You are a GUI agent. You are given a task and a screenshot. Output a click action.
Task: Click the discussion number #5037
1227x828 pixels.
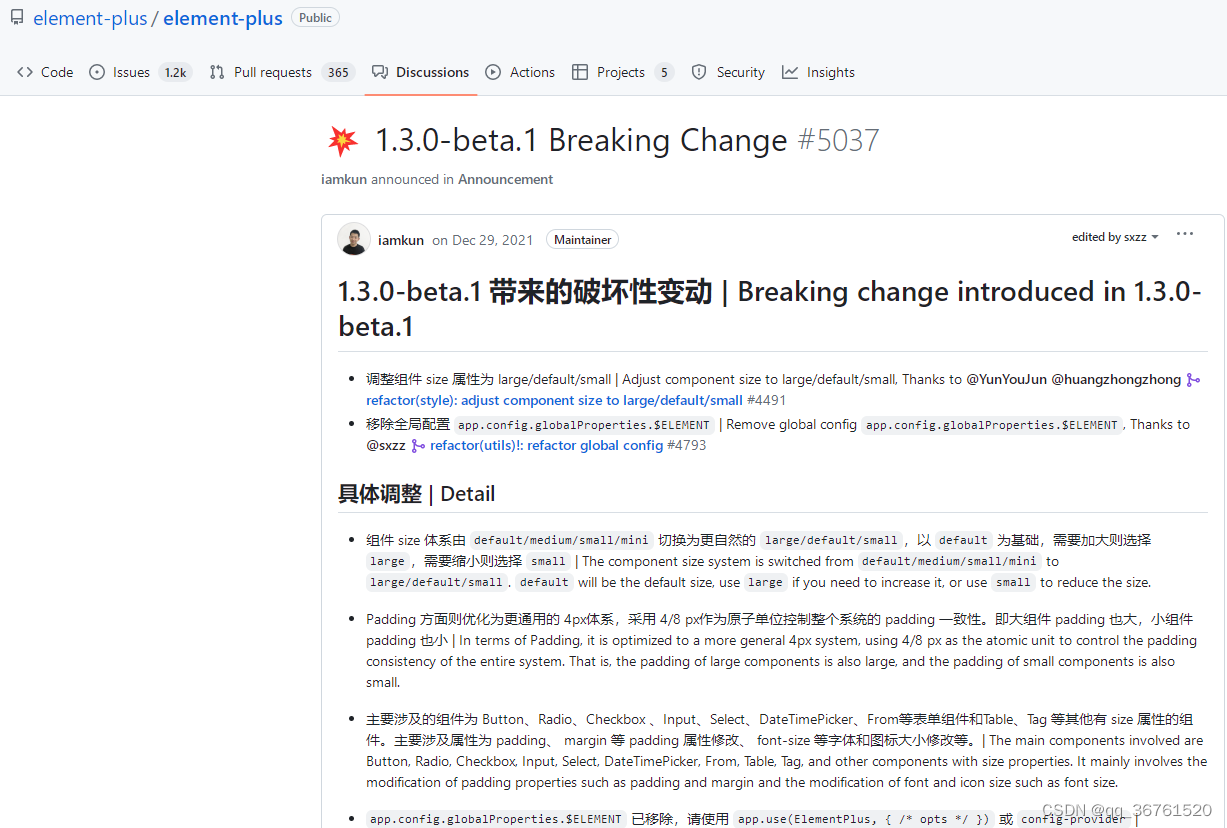[x=838, y=141]
